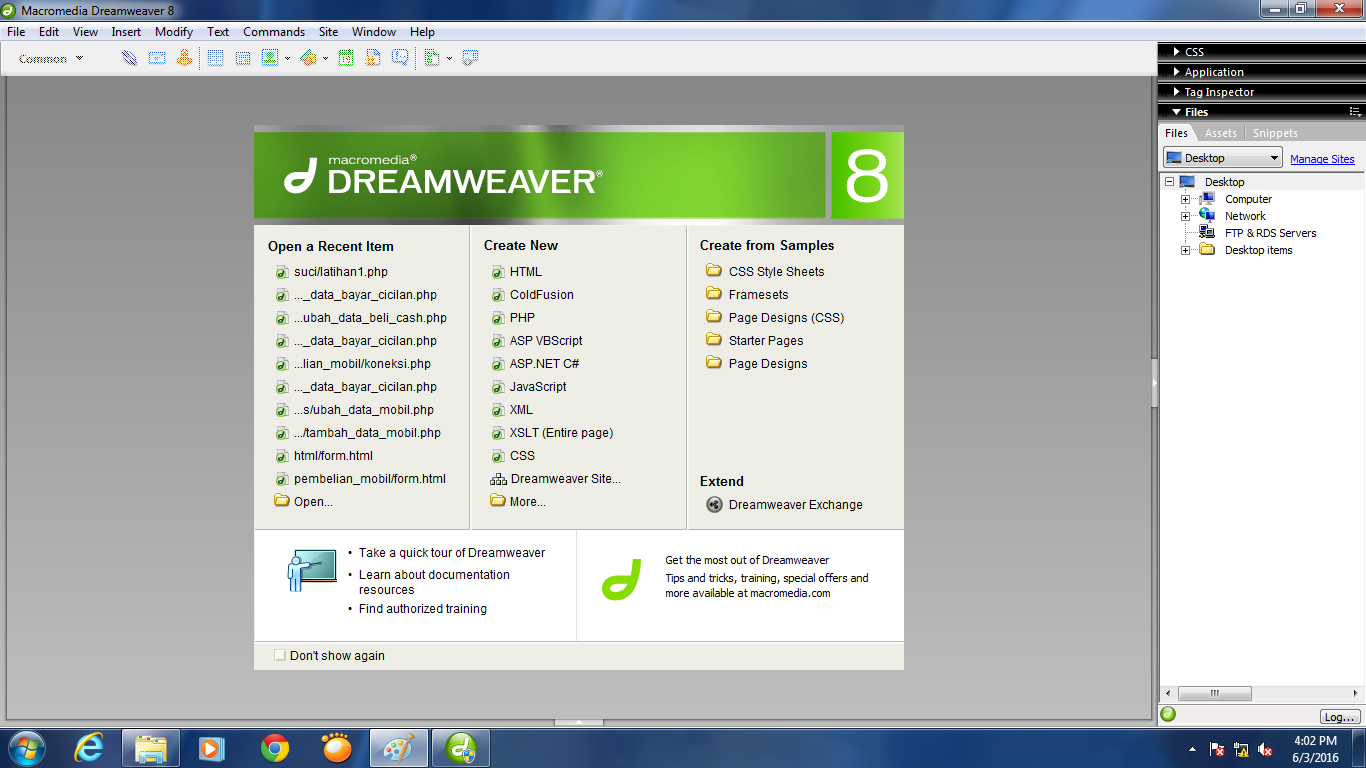The width and height of the screenshot is (1366, 768).
Task: Click the green status icon beside Log button
Action: (1168, 714)
